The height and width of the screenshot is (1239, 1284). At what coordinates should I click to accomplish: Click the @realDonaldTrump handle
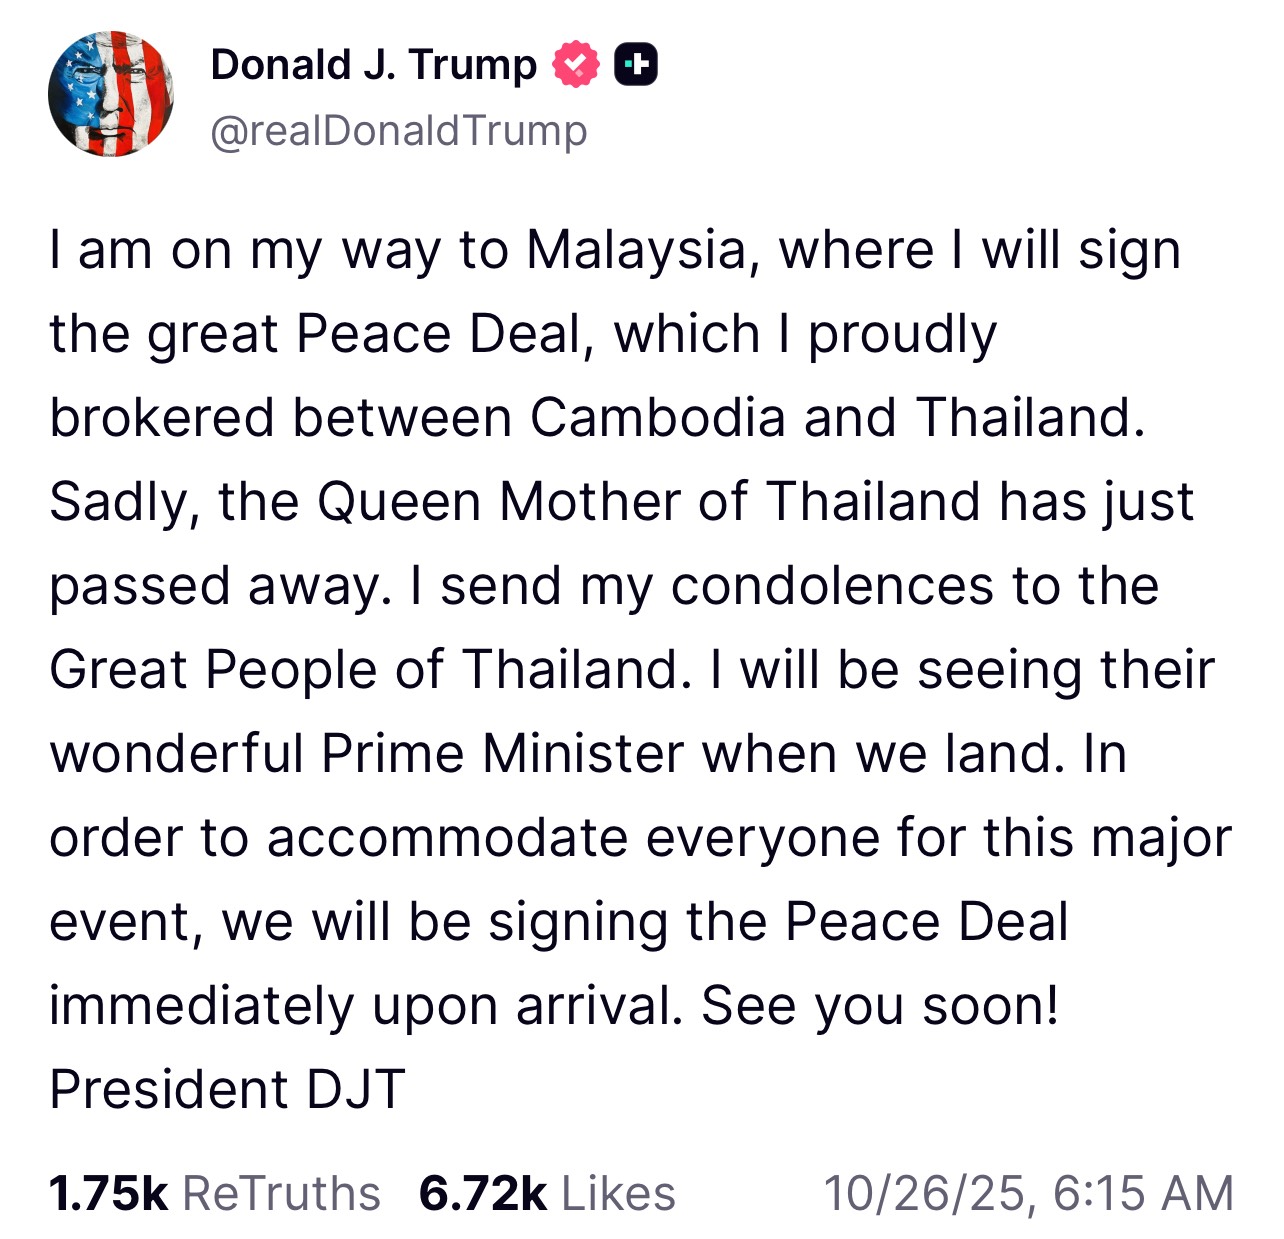coord(398,131)
